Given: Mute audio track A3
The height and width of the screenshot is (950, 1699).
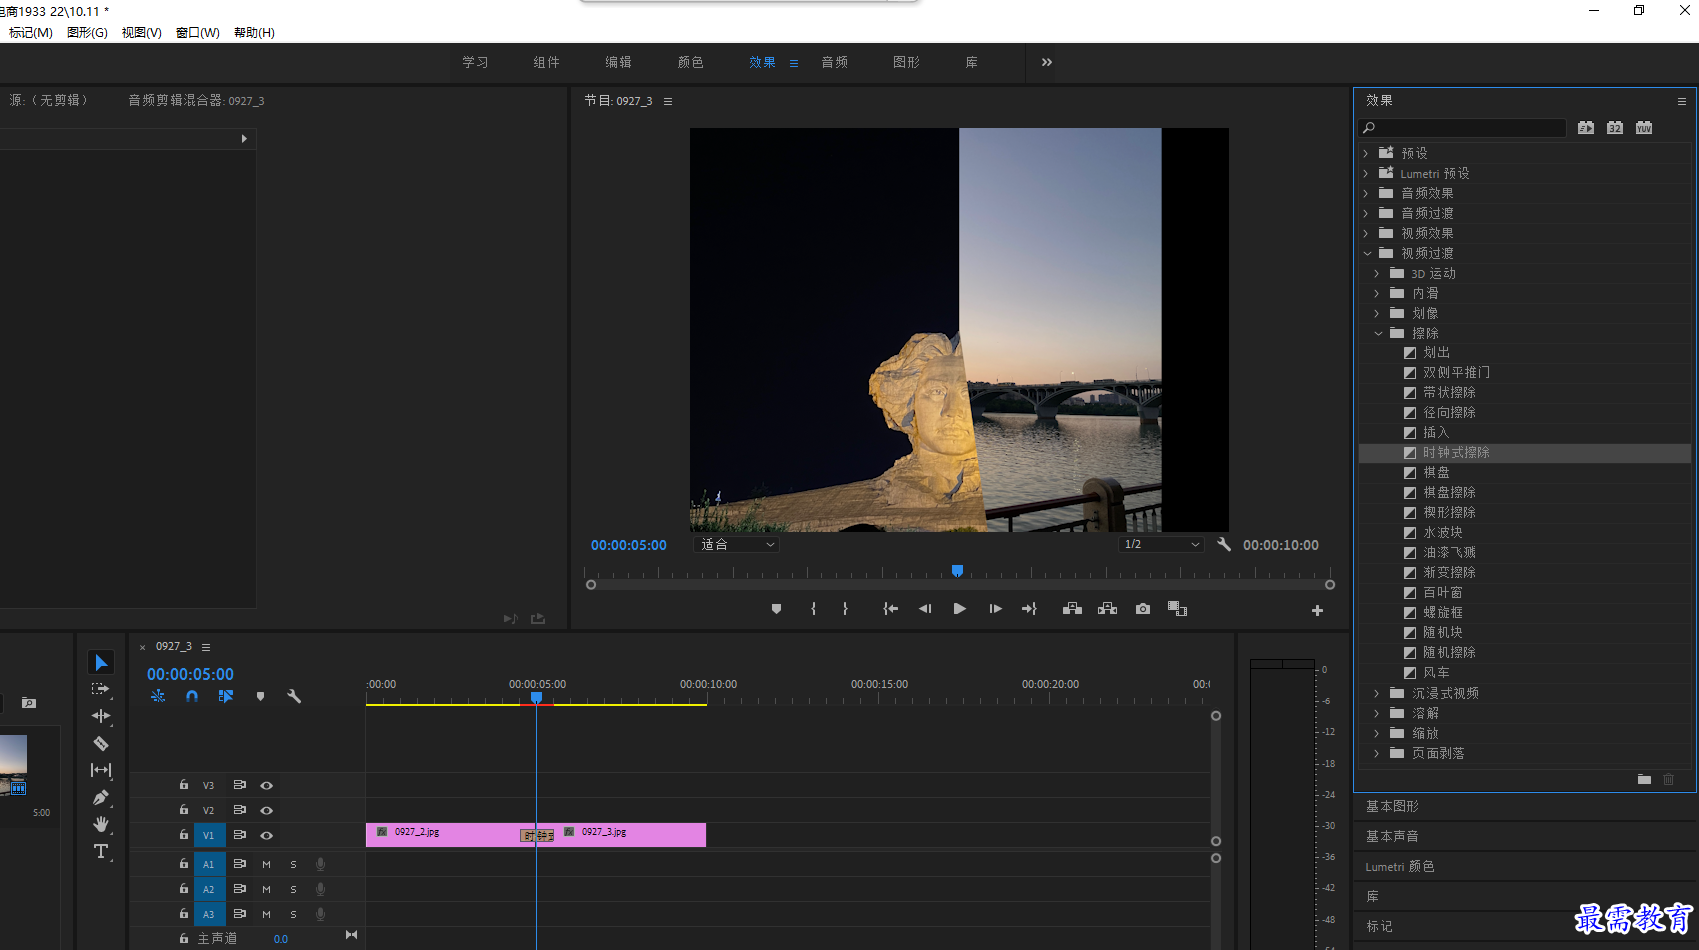Looking at the screenshot, I should tap(266, 914).
